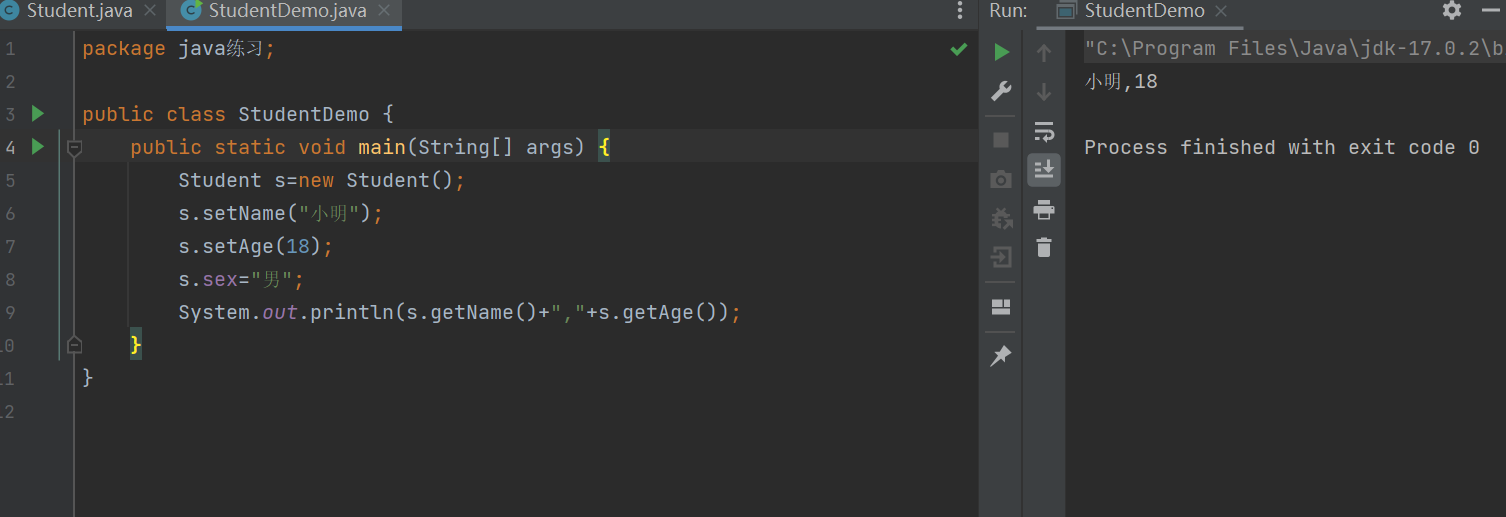Click the s.setAge(18) statement
The image size is (1506, 517).
tap(255, 247)
